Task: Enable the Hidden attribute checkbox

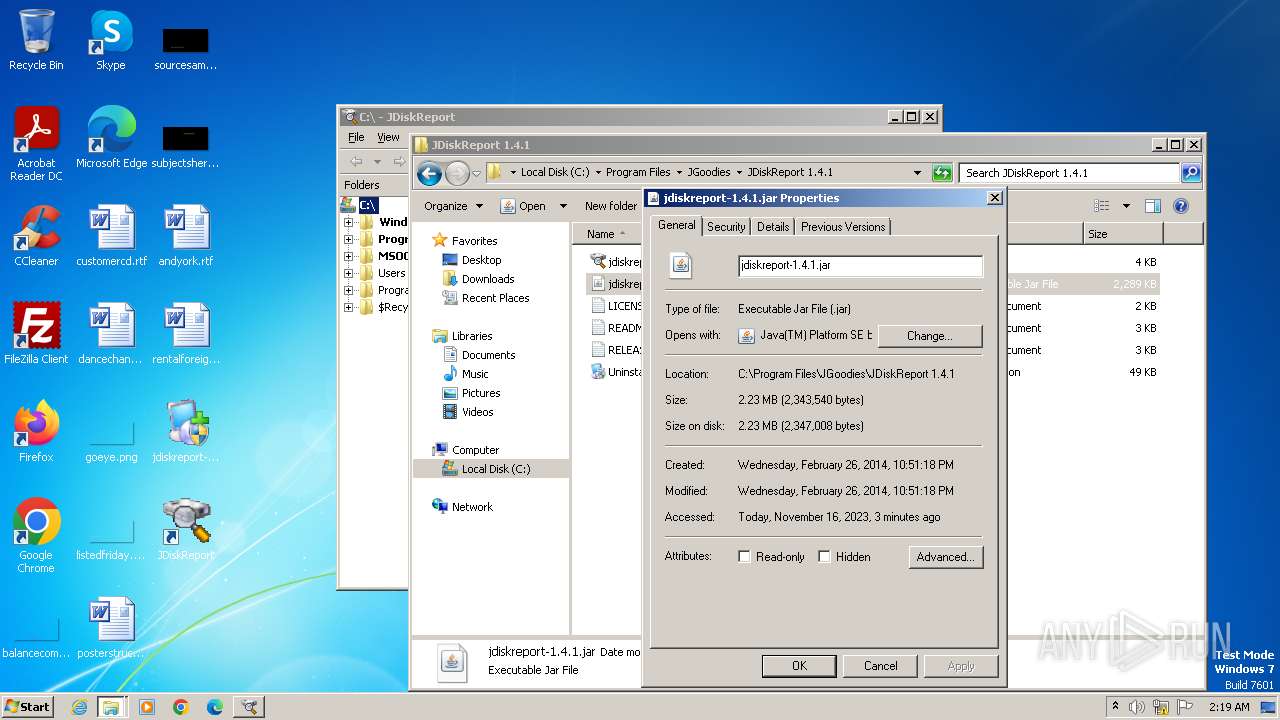Action: tap(824, 557)
